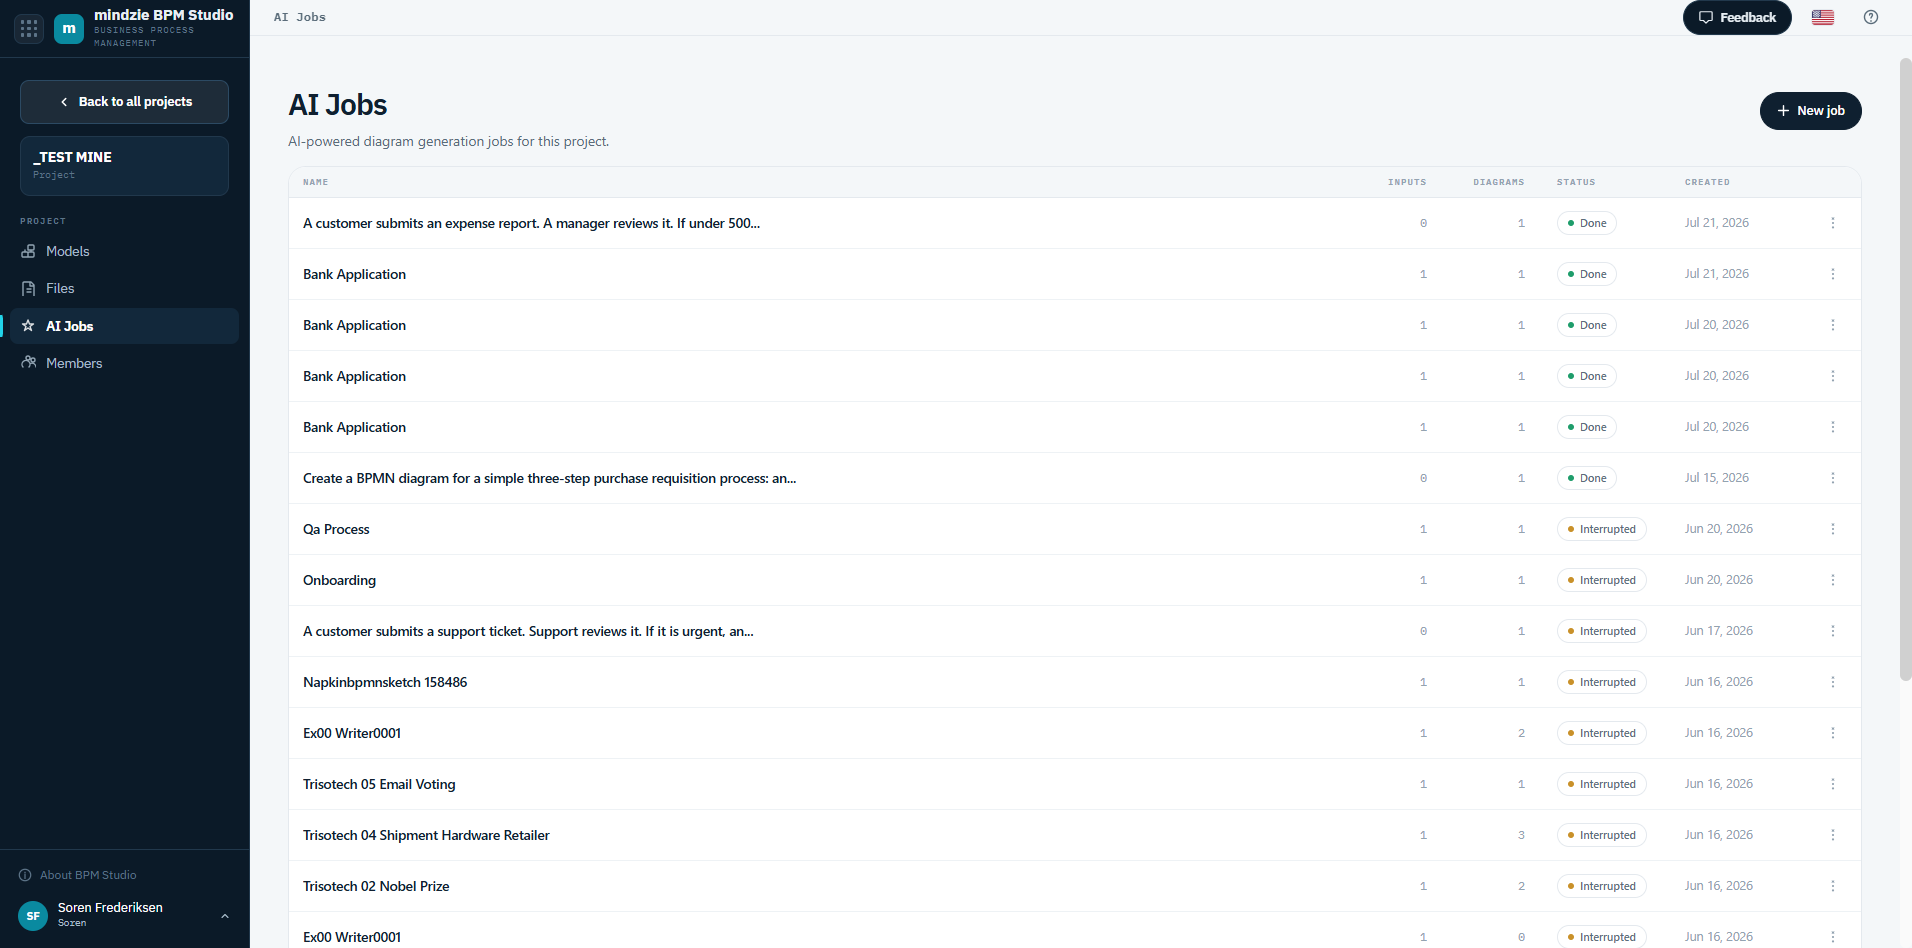The image size is (1912, 948).
Task: Open row menu for Qa Process job
Action: coord(1833,529)
